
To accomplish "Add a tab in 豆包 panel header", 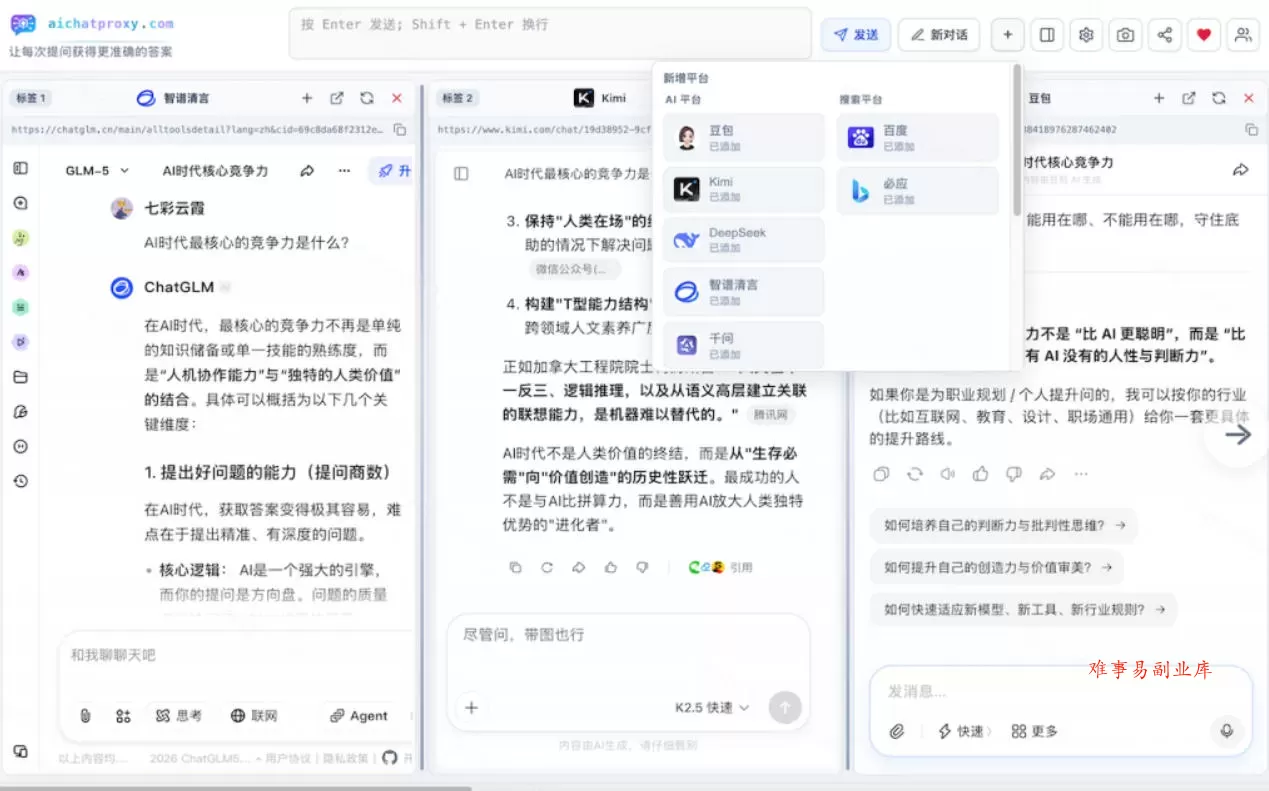I will 1159,98.
